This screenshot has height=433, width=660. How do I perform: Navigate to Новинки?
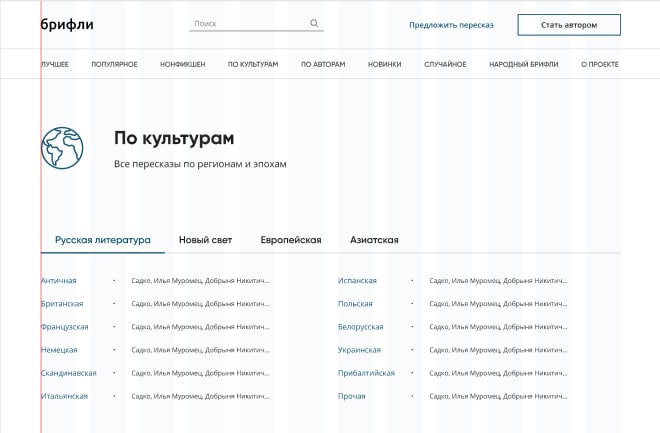(384, 64)
